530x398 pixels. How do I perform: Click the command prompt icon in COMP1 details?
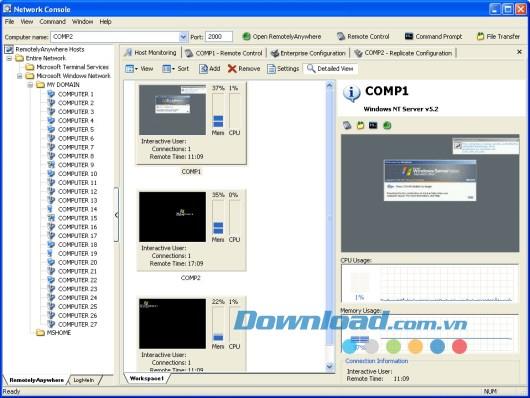(373, 125)
